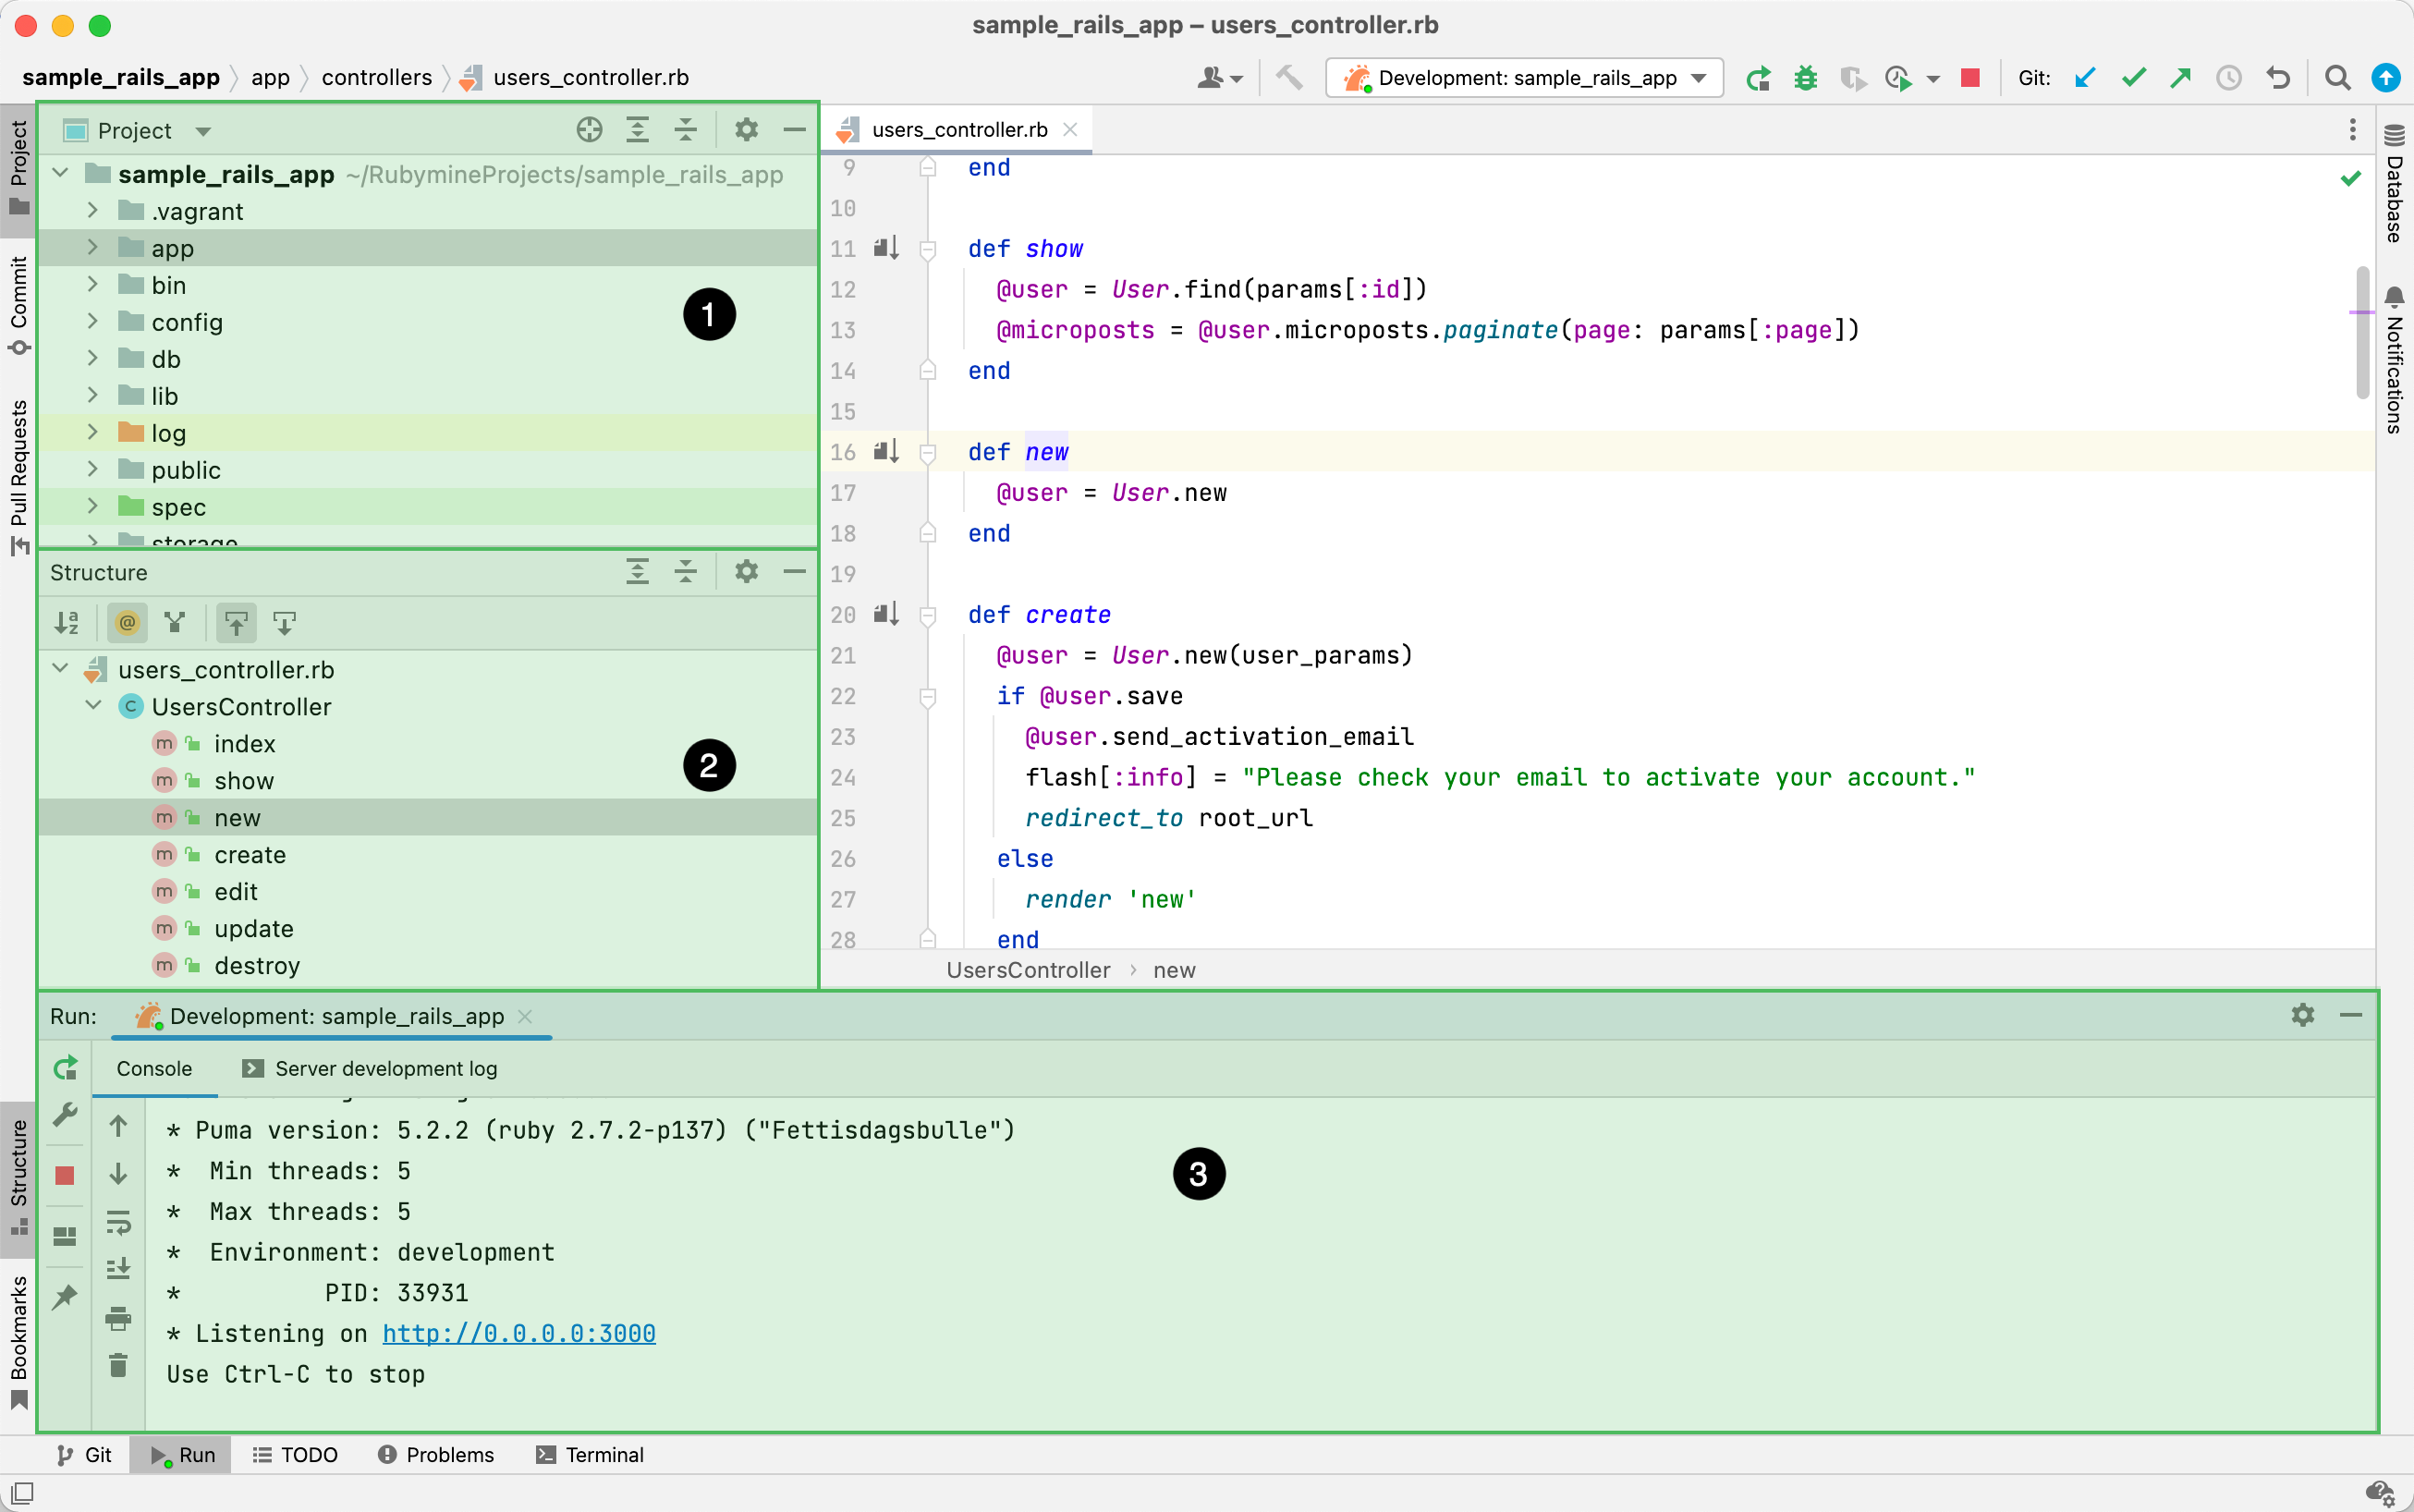The height and width of the screenshot is (1512, 2414).
Task: Expand the config folder in project tree
Action: tap(93, 322)
